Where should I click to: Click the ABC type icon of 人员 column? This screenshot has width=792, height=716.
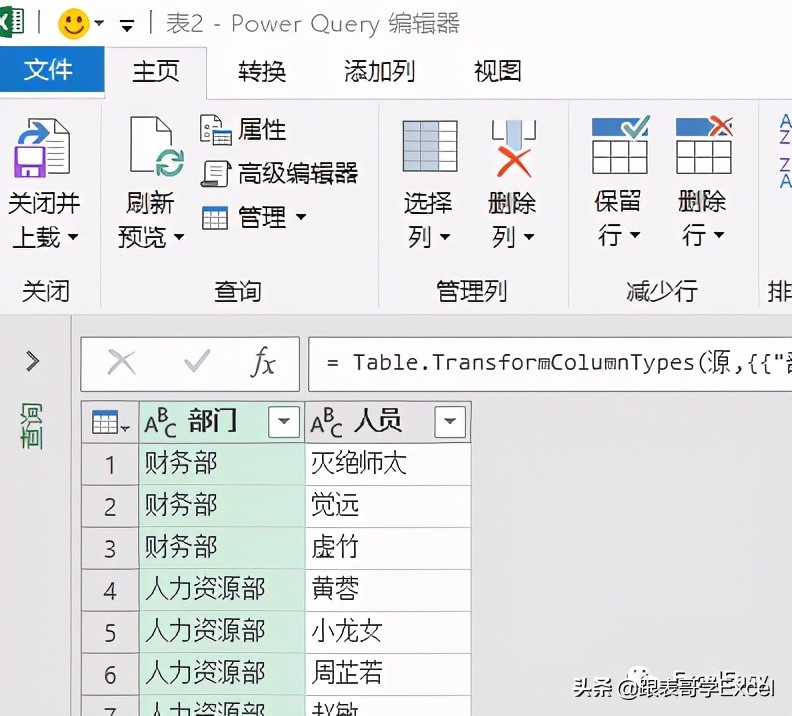tap(326, 423)
